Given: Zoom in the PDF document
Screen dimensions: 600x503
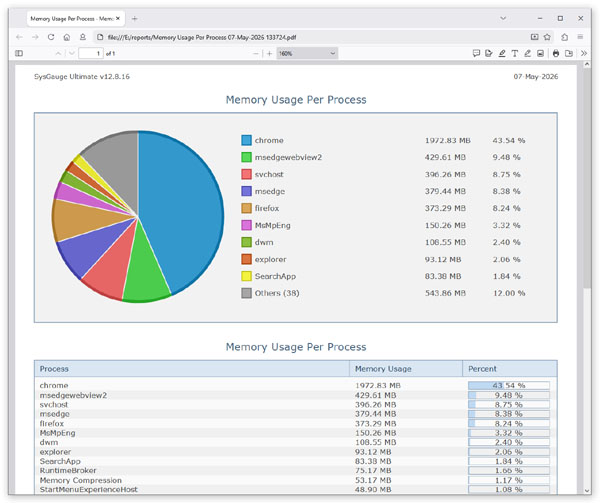Looking at the screenshot, I should 269,54.
